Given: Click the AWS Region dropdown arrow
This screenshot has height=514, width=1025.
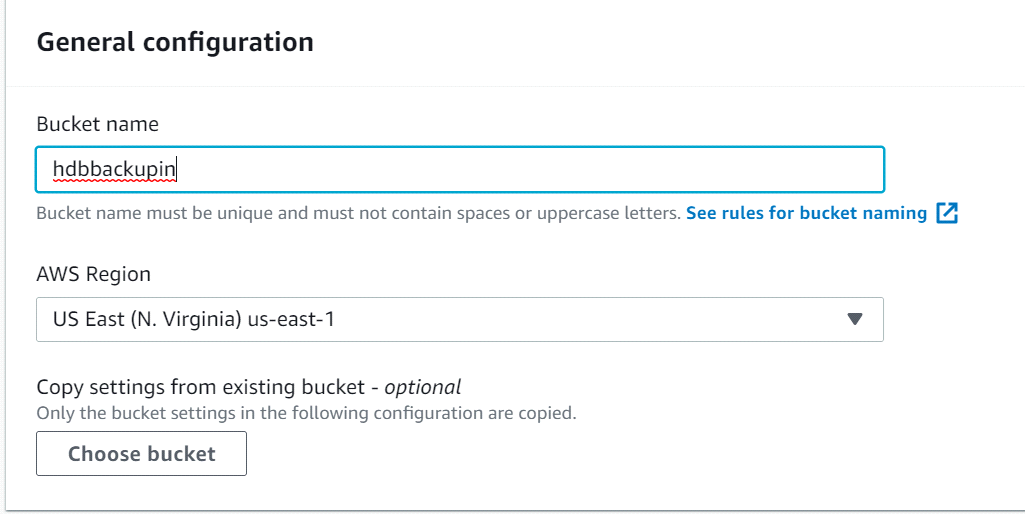Looking at the screenshot, I should pos(854,320).
